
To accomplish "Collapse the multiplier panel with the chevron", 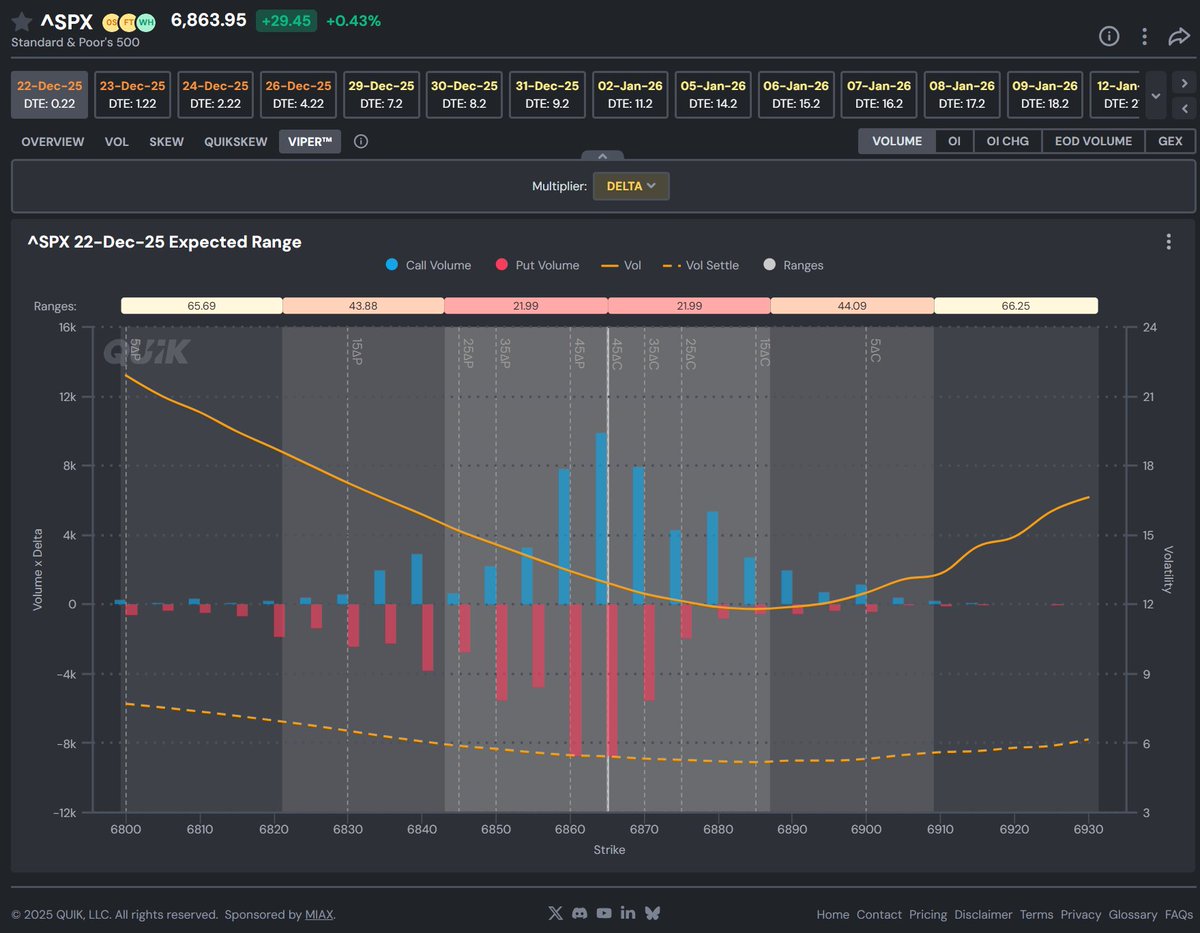I will coord(602,156).
